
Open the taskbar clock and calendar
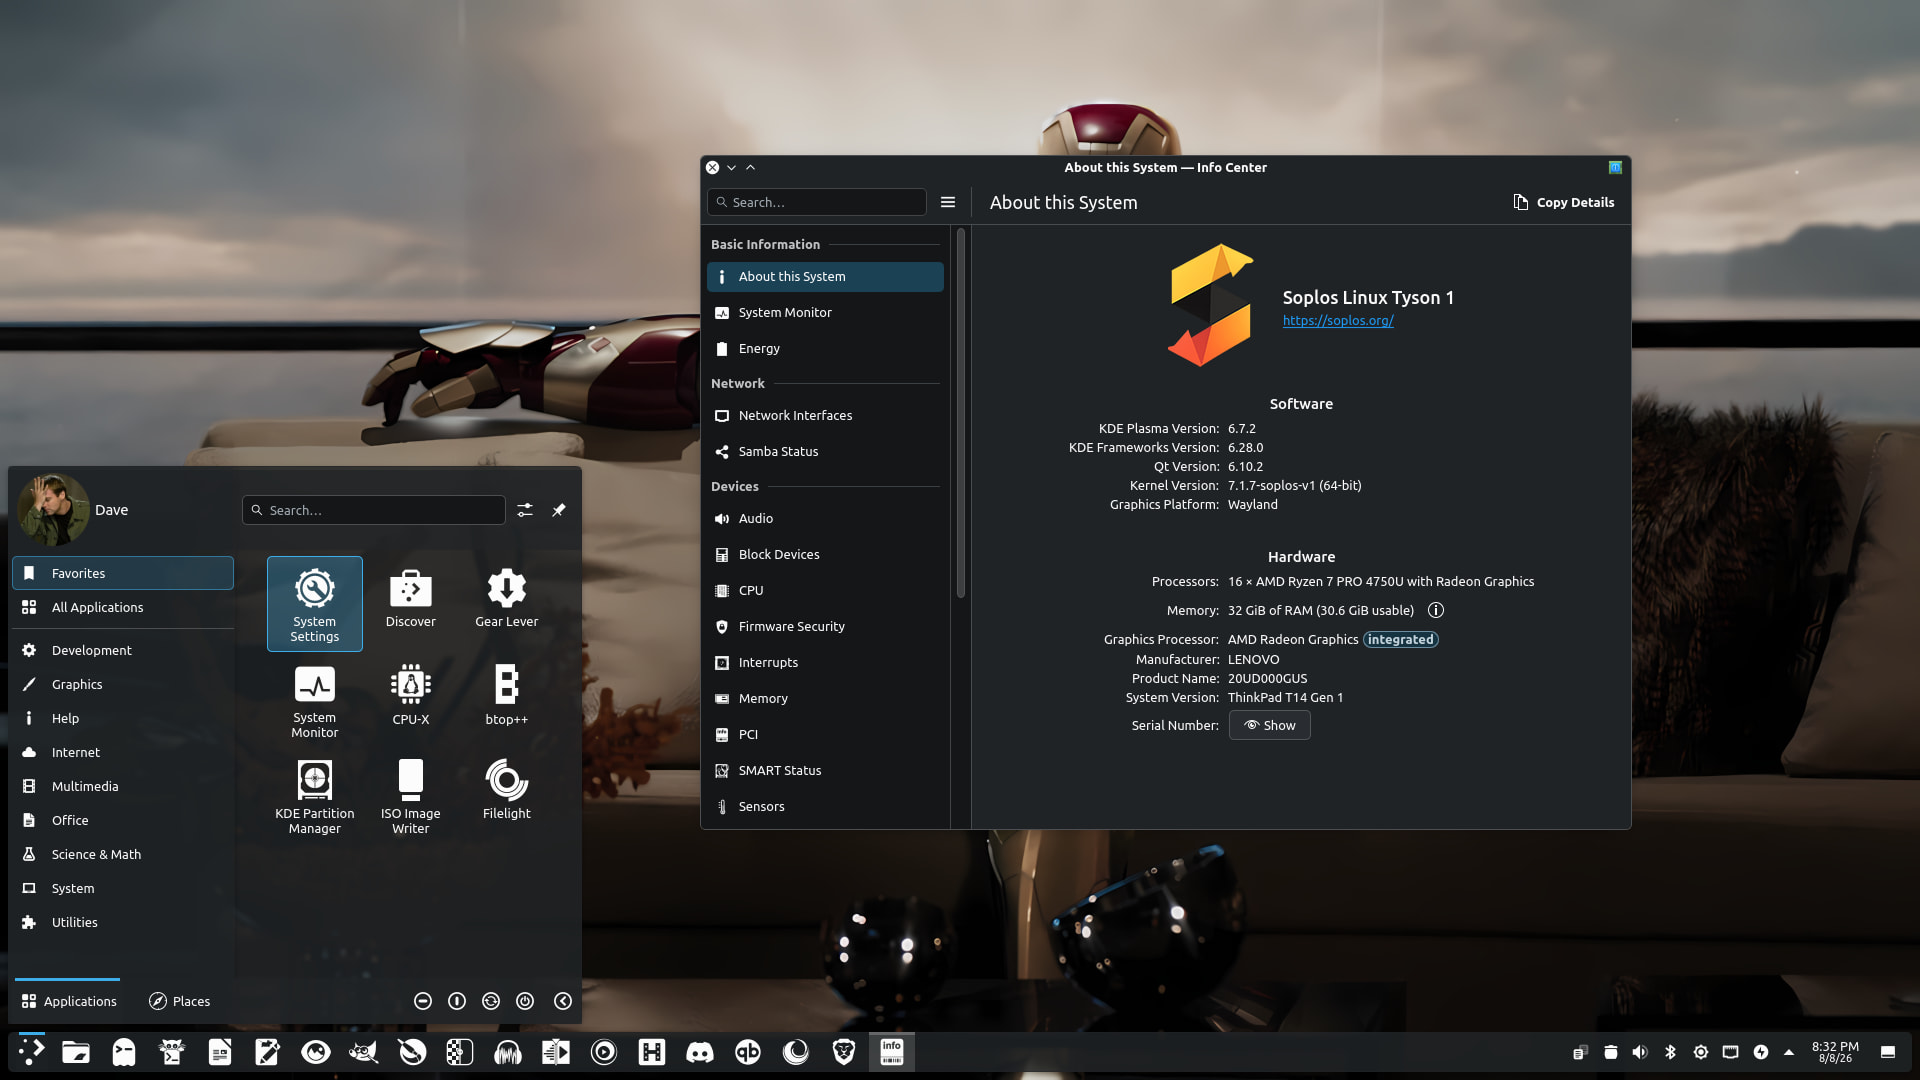coord(1835,1052)
